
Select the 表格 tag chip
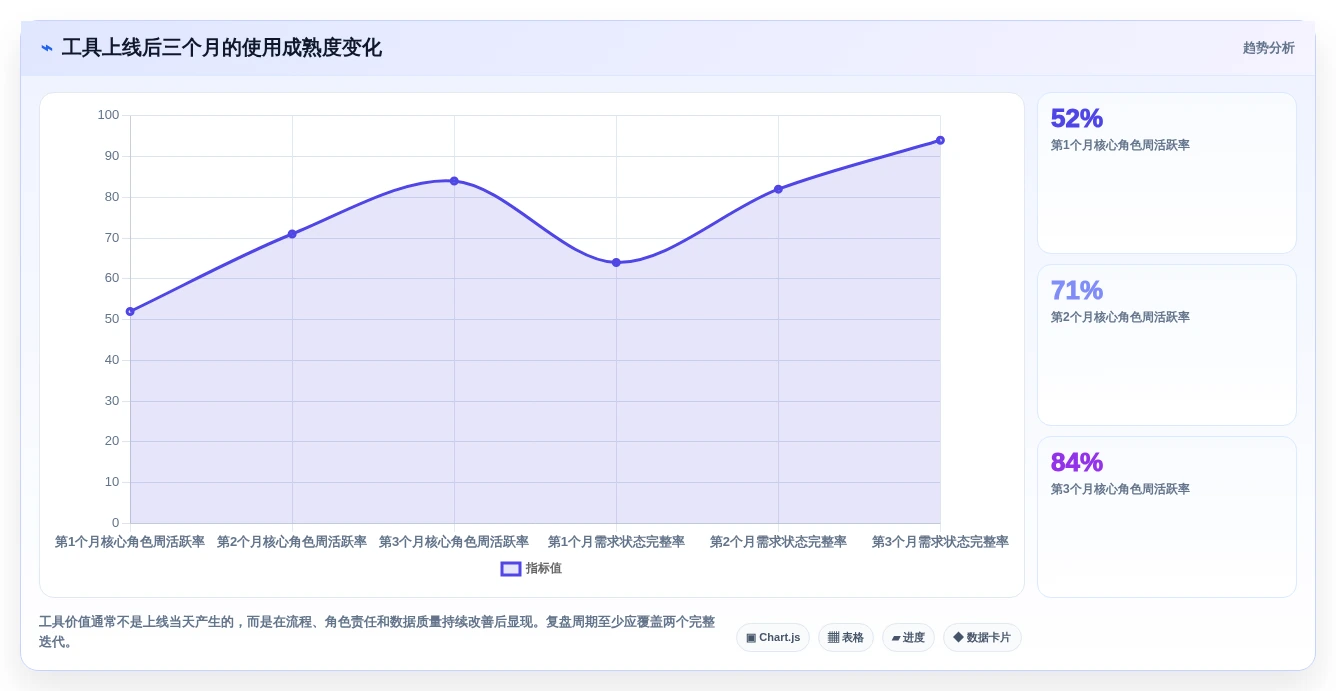tap(846, 638)
